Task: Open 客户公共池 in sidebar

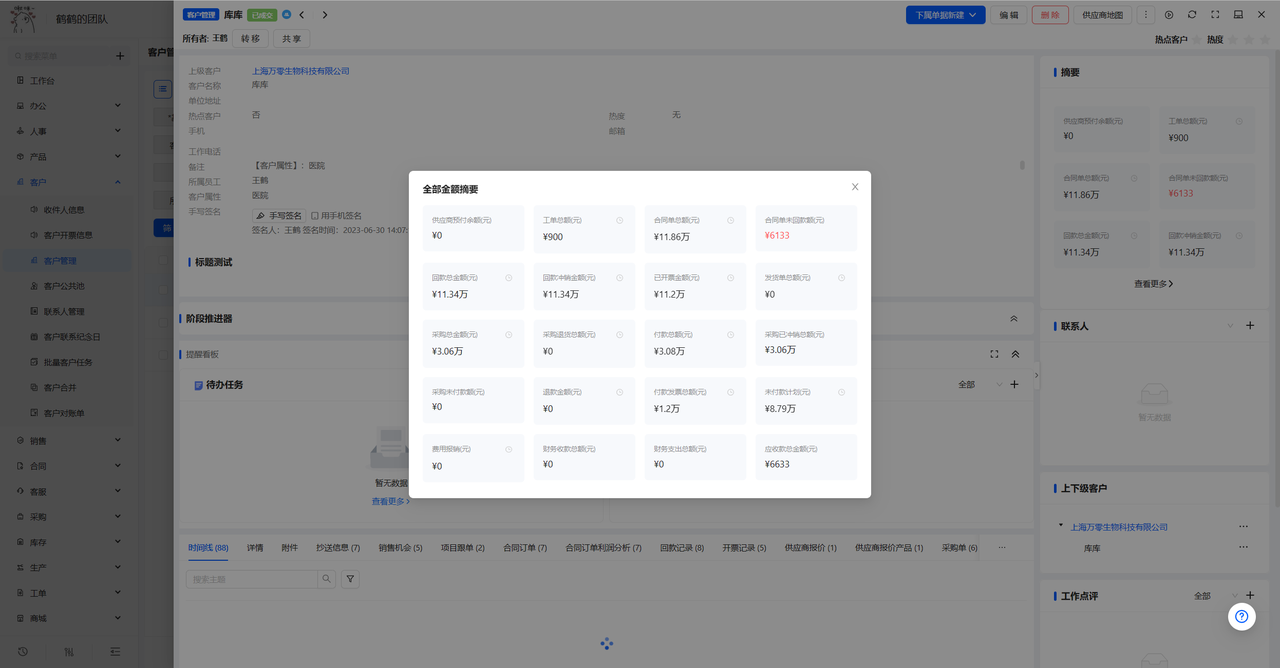Action: (x=66, y=286)
